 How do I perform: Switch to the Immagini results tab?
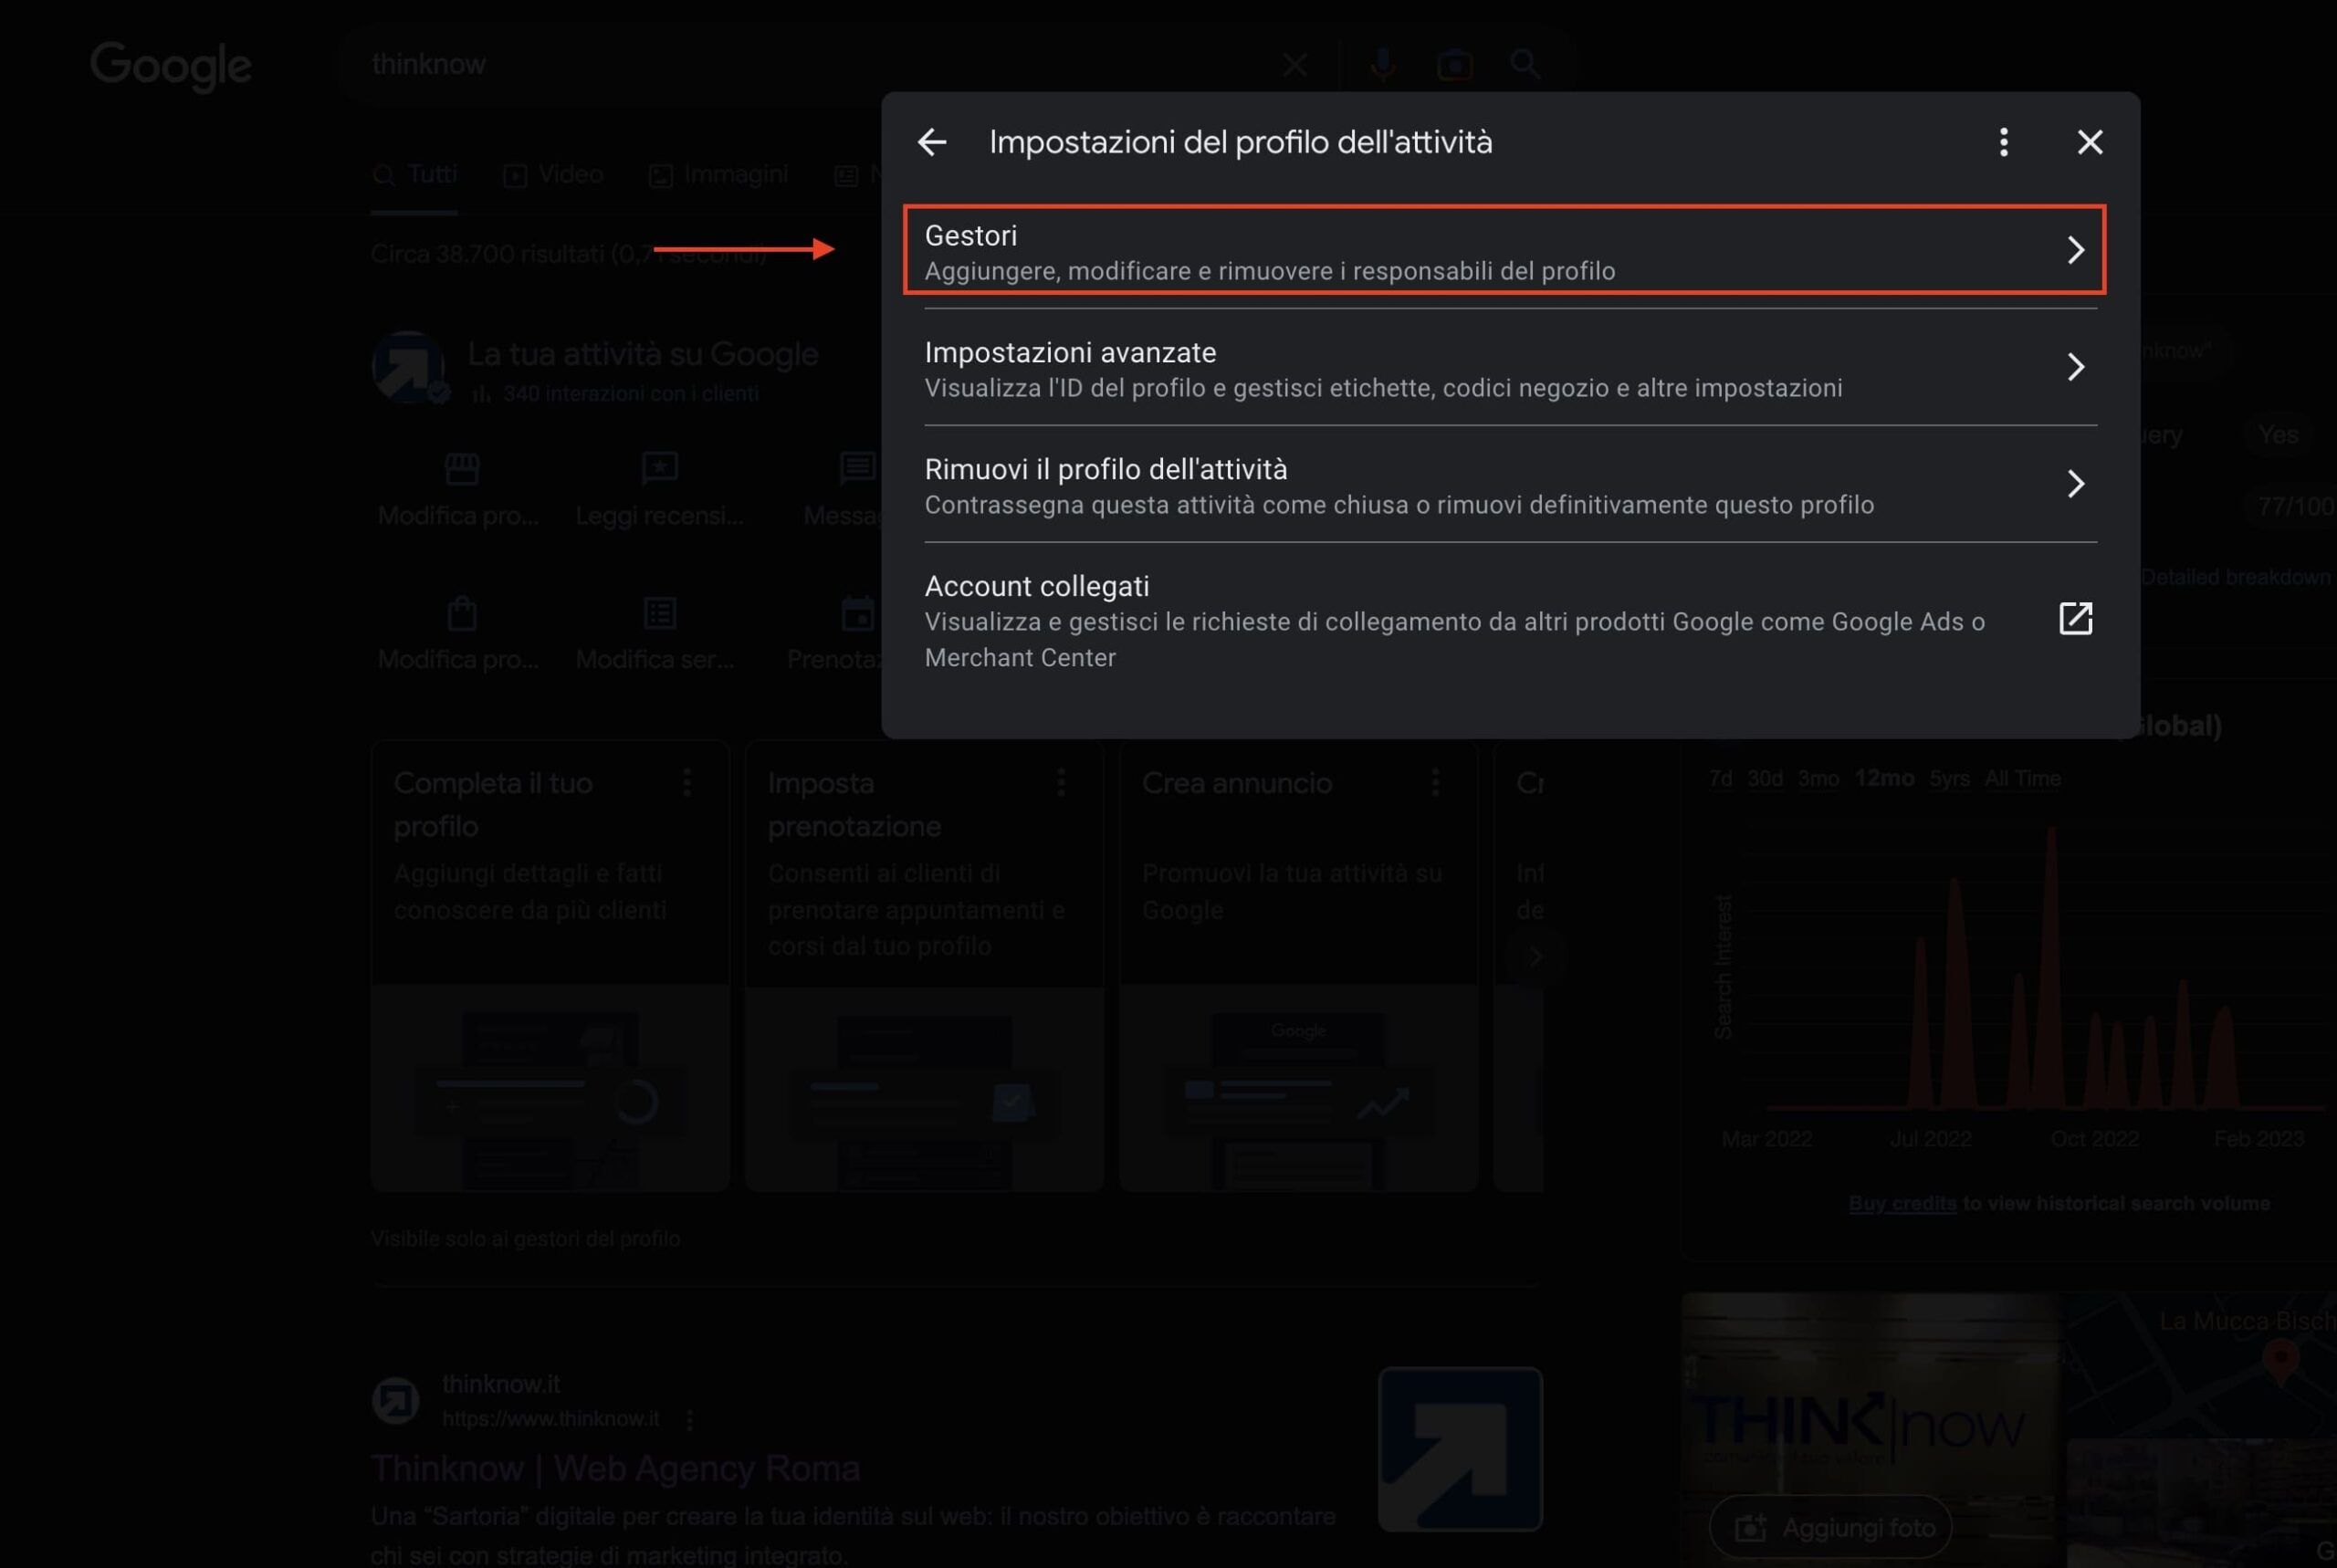[719, 175]
